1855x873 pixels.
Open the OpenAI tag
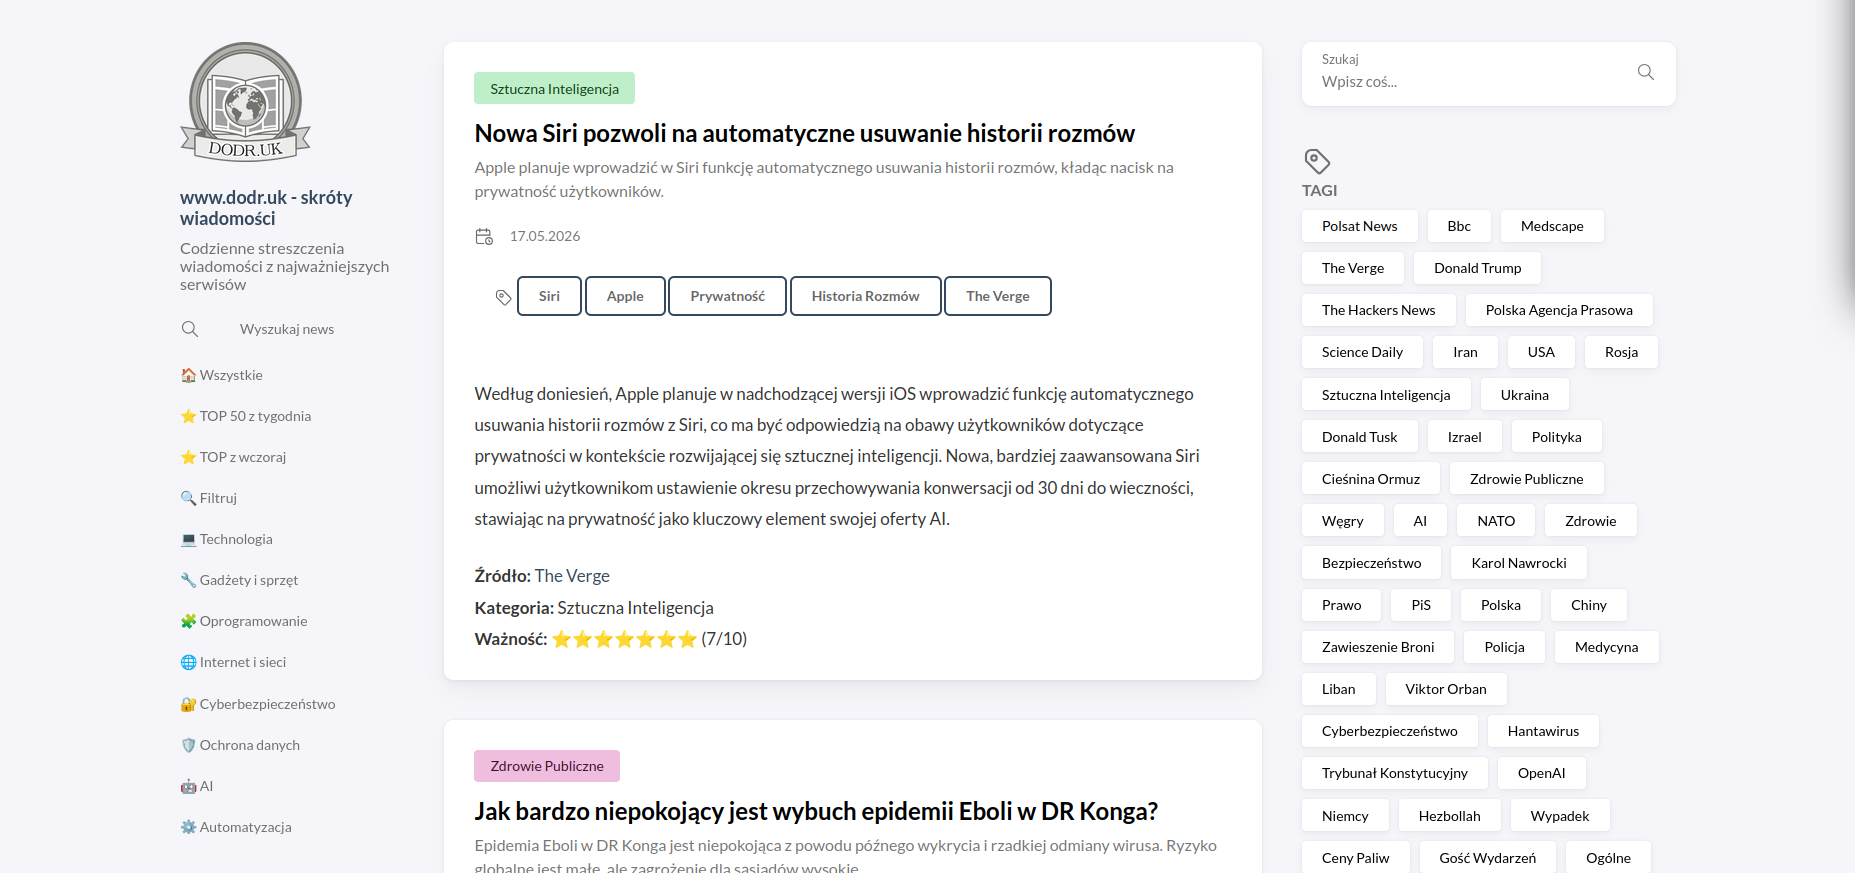tap(1542, 773)
